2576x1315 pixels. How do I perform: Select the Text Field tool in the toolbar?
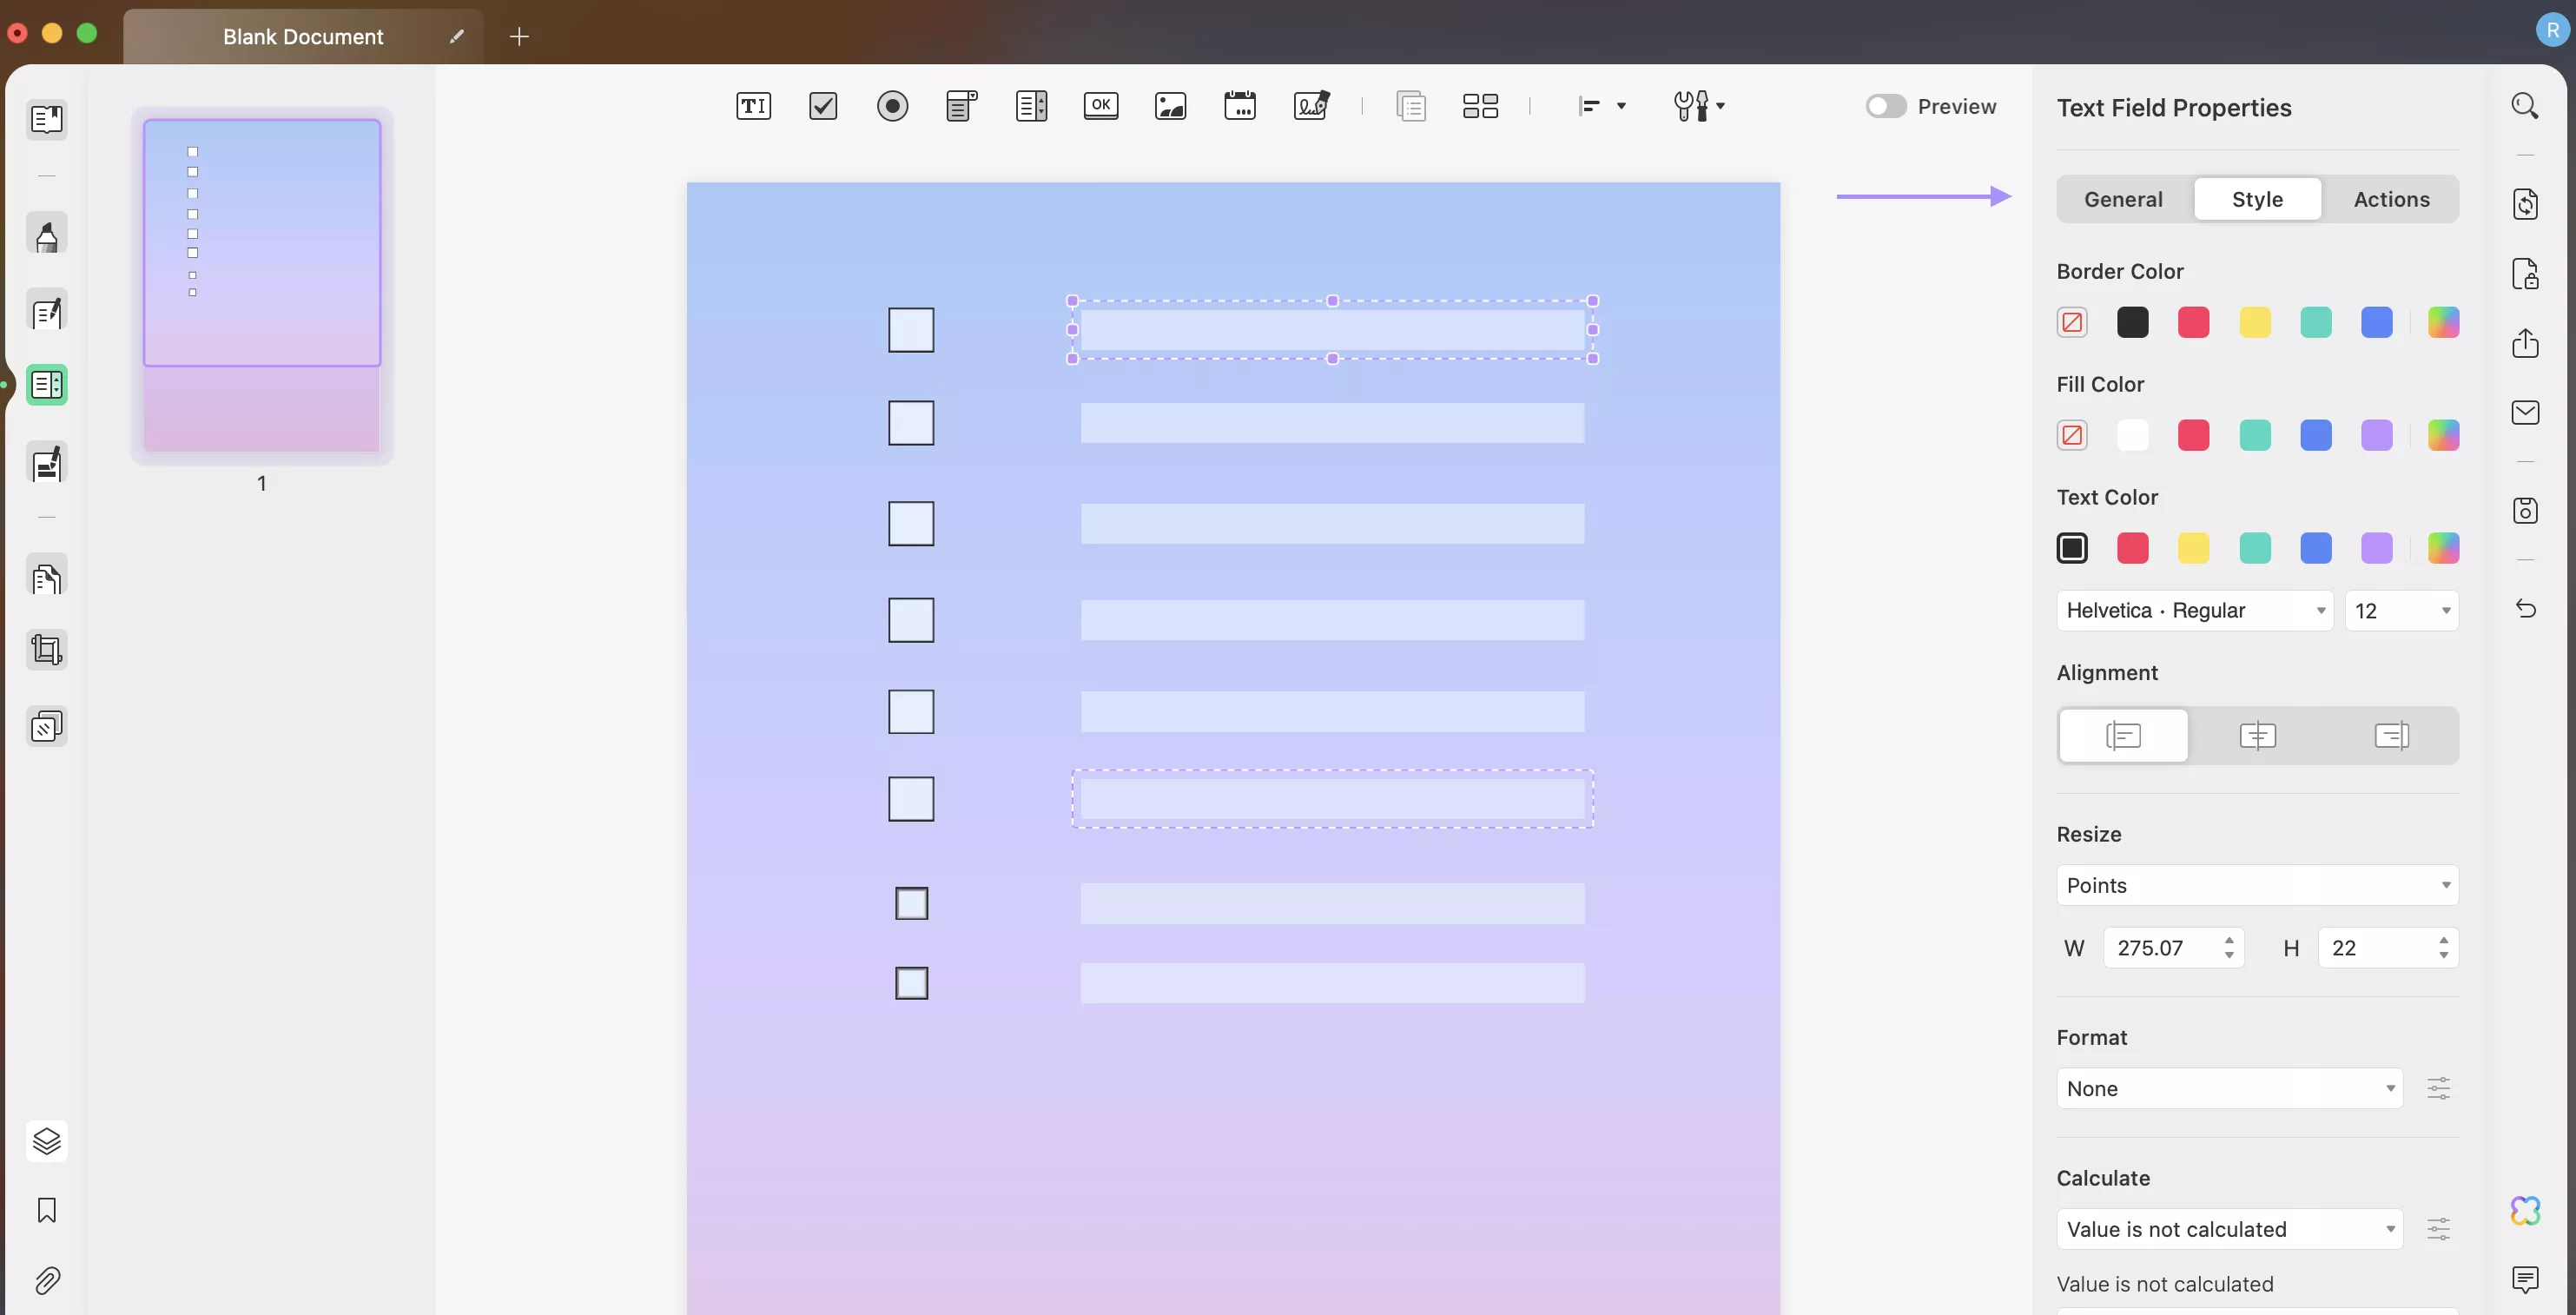pos(753,106)
